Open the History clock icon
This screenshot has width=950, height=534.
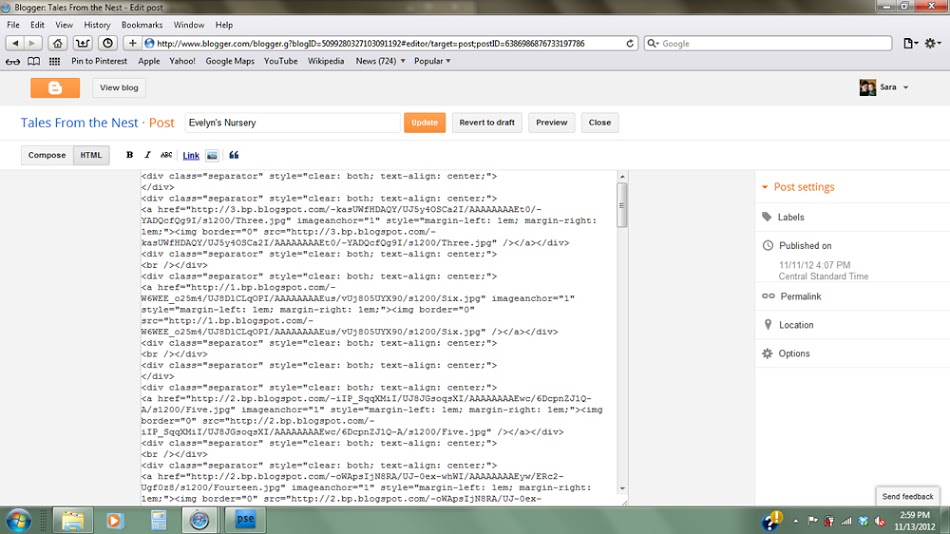click(x=108, y=44)
